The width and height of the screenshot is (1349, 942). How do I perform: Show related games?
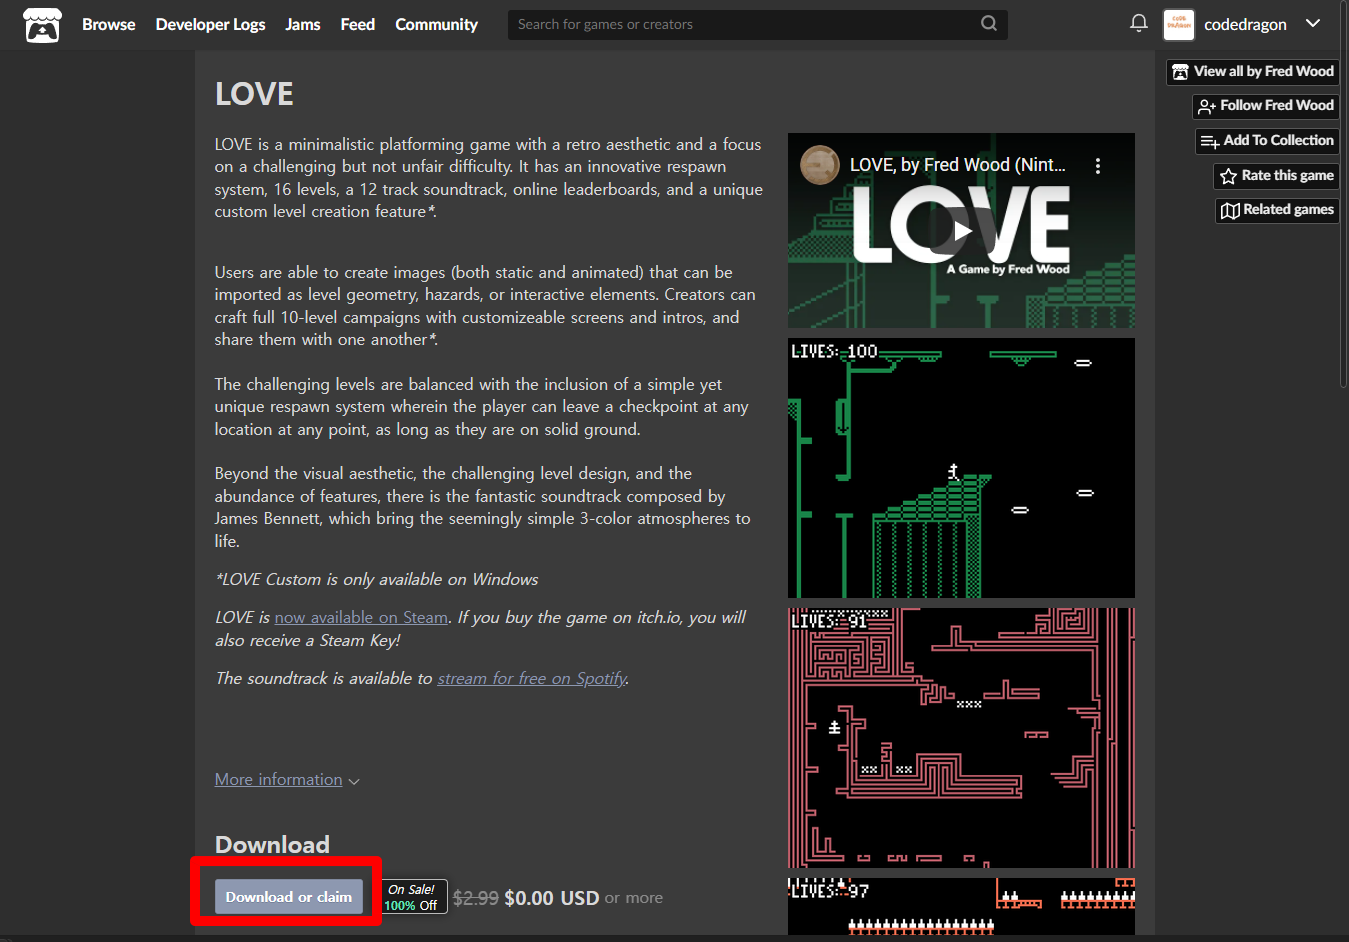pos(1277,210)
